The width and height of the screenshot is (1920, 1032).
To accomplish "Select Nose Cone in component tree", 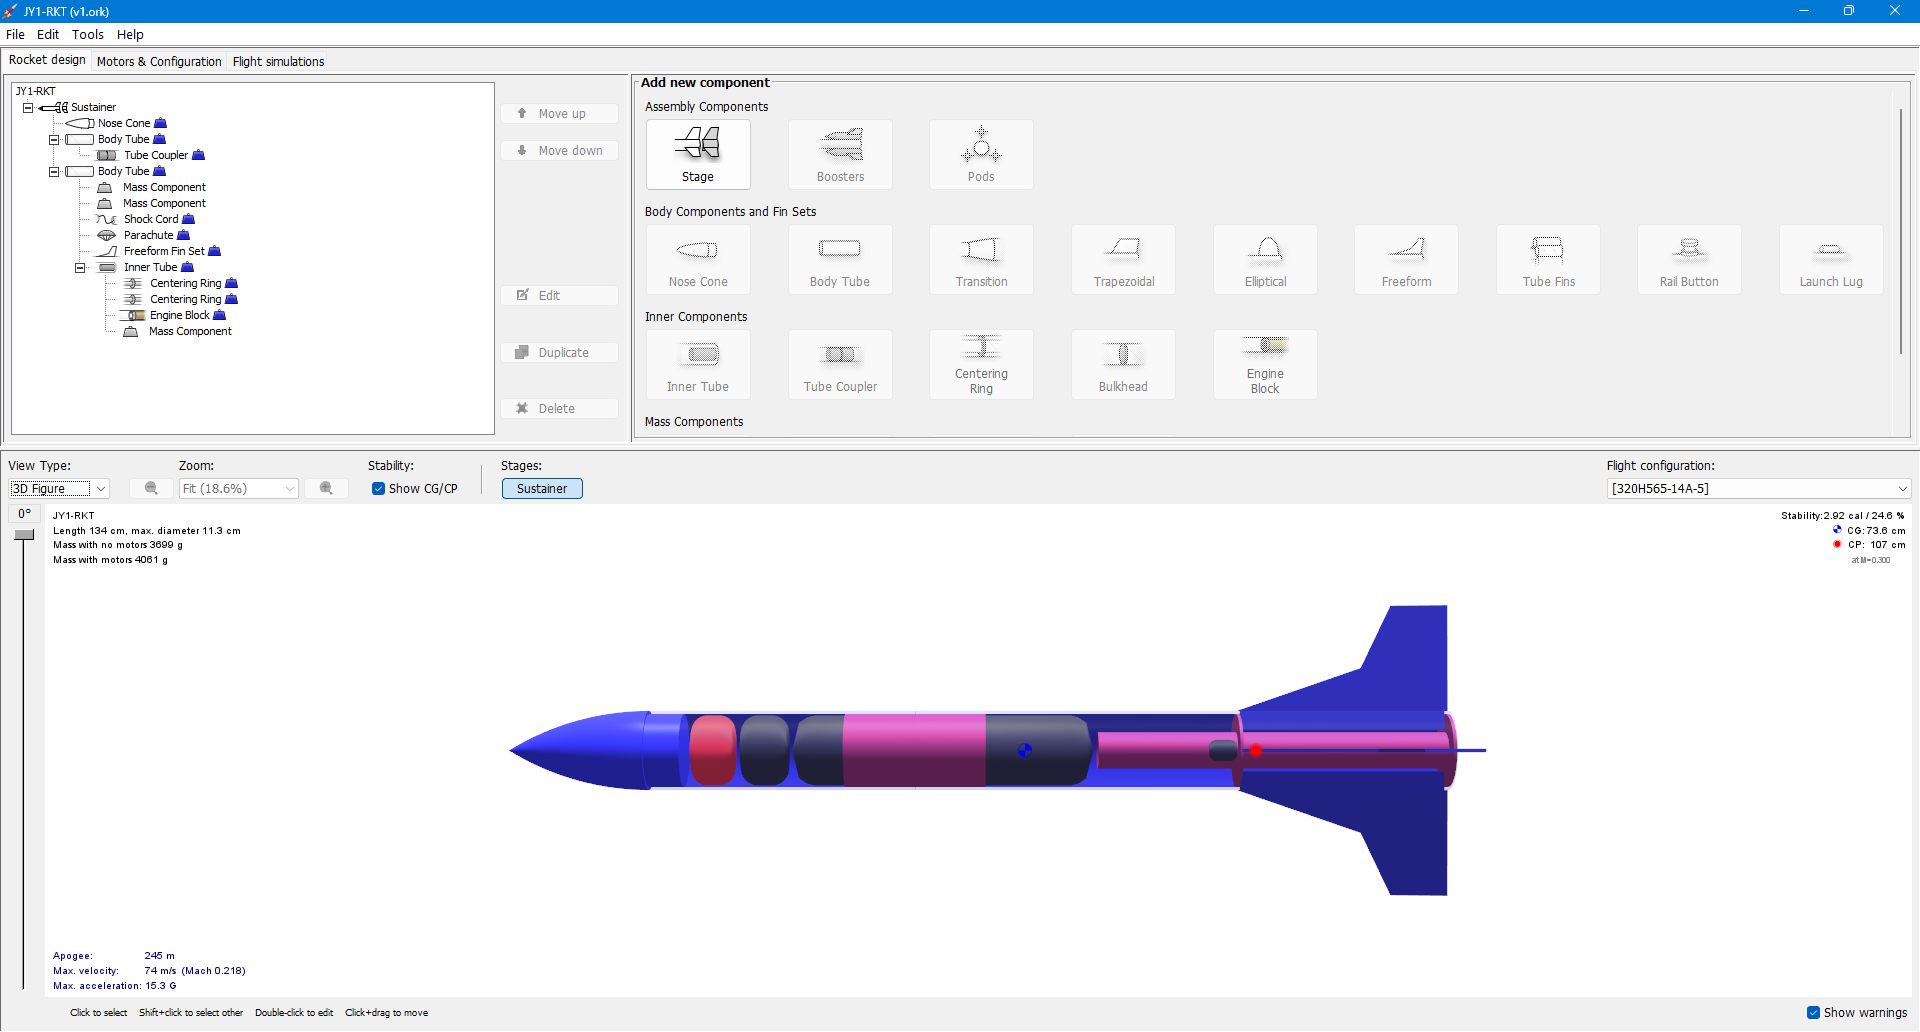I will click(x=124, y=124).
